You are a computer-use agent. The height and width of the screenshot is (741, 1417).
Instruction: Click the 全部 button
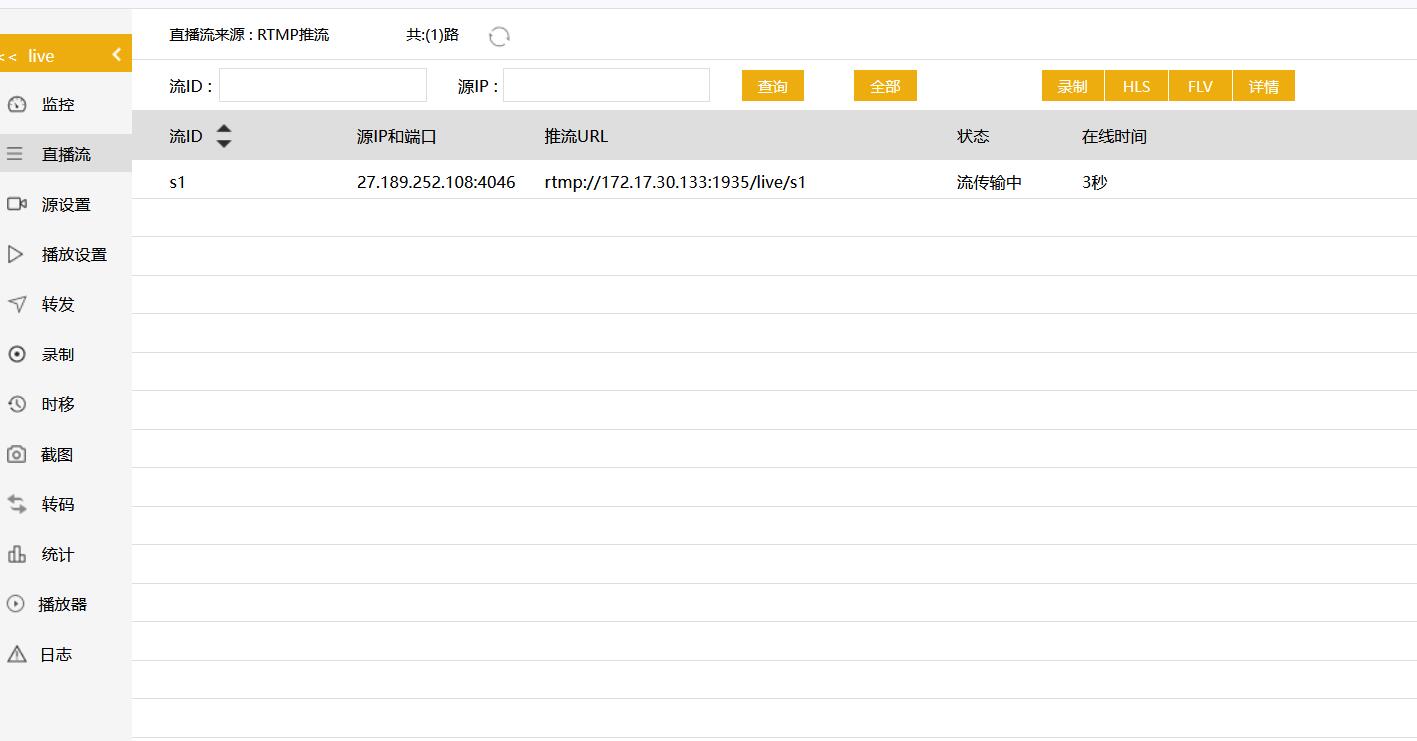[885, 86]
